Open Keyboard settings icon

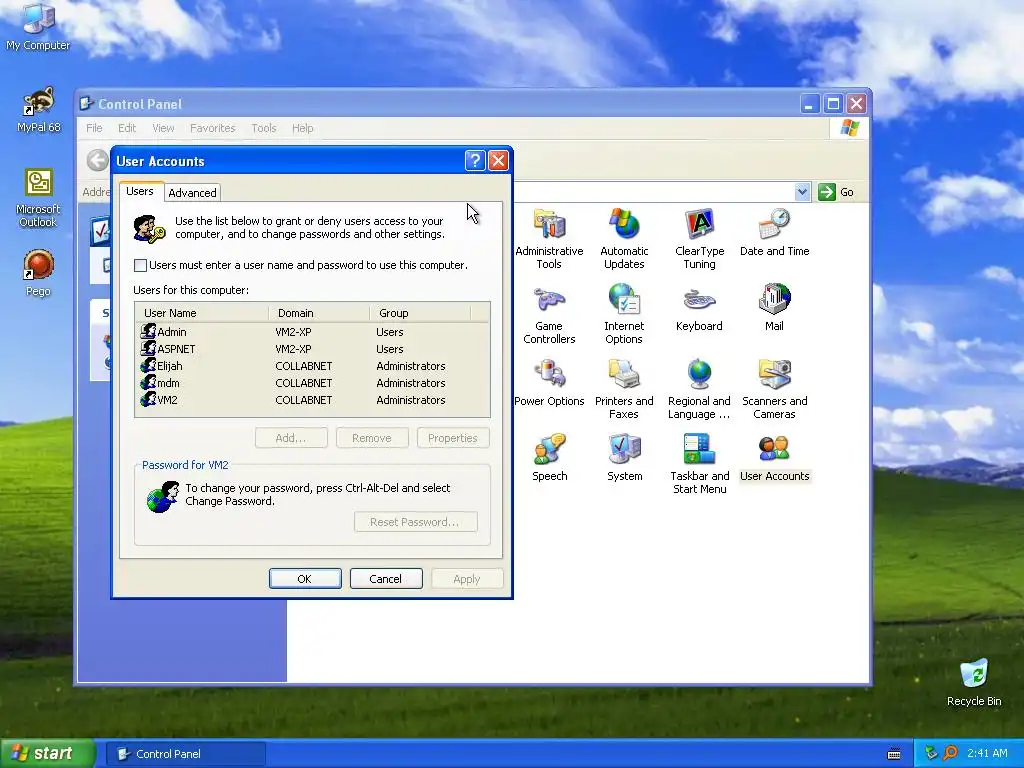coord(699,308)
